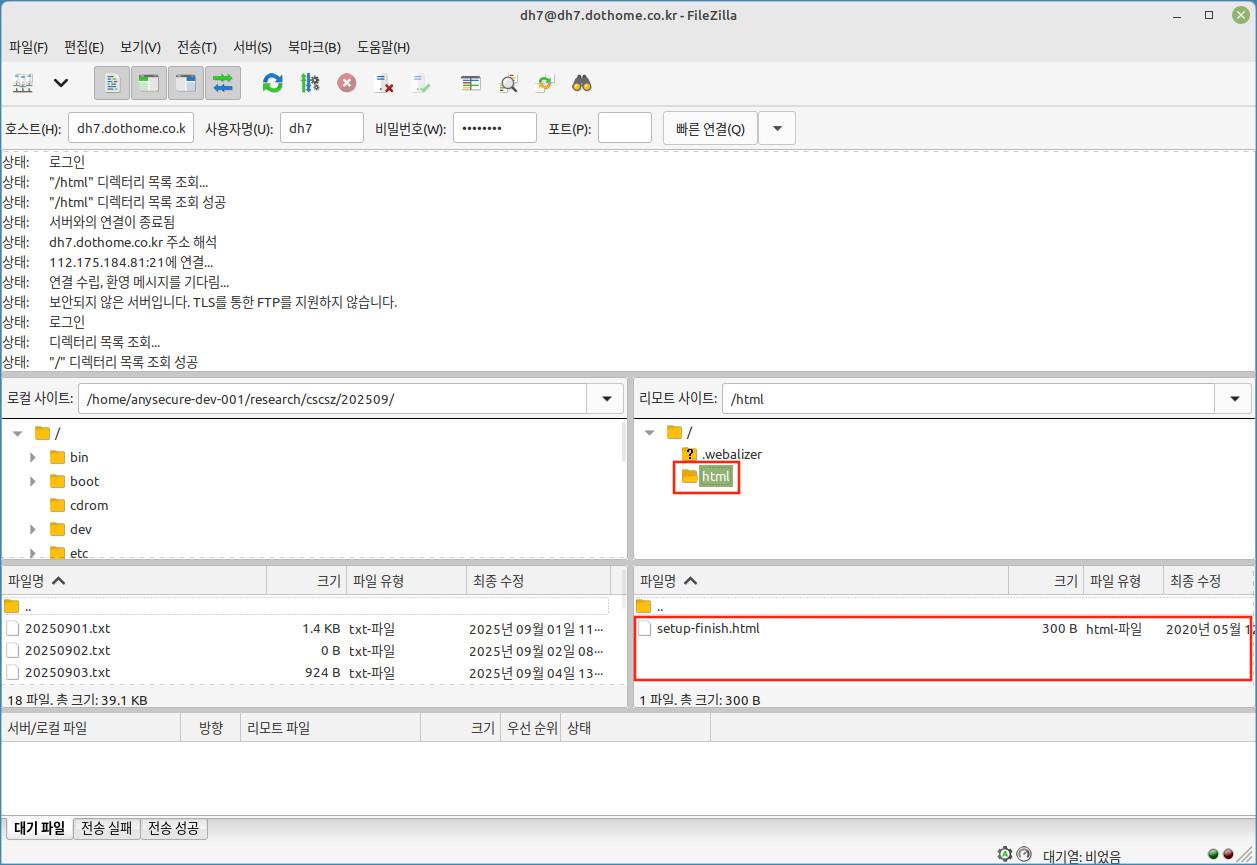
Task: Click the process queue icon
Action: pyautogui.click(x=309, y=83)
